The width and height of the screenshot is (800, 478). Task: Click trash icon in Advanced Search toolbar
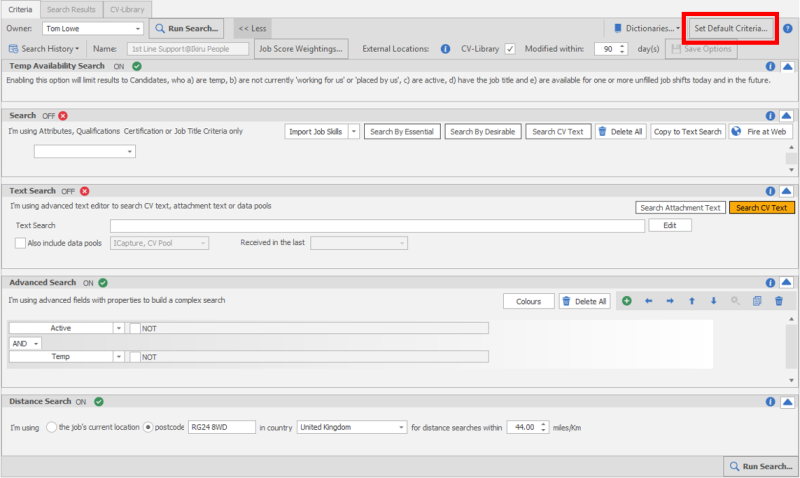[x=778, y=301]
